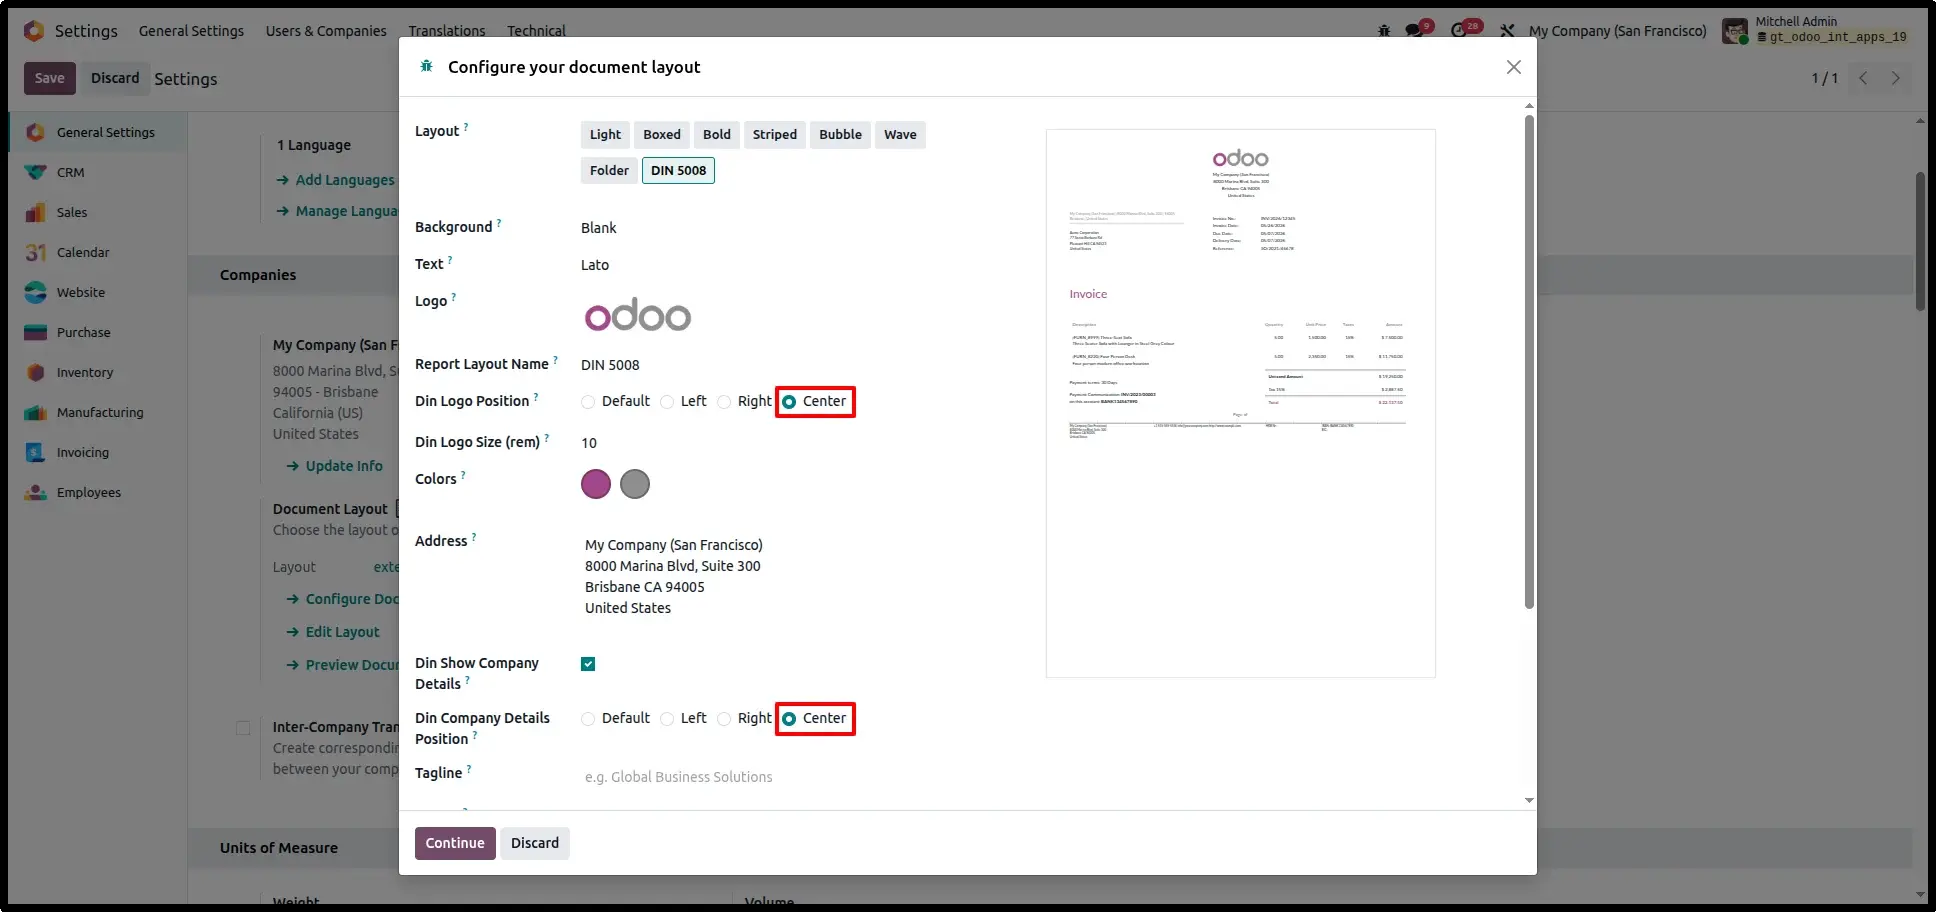Click the invoice preview thumbnail
This screenshot has height=912, width=1938.
[x=1241, y=403]
